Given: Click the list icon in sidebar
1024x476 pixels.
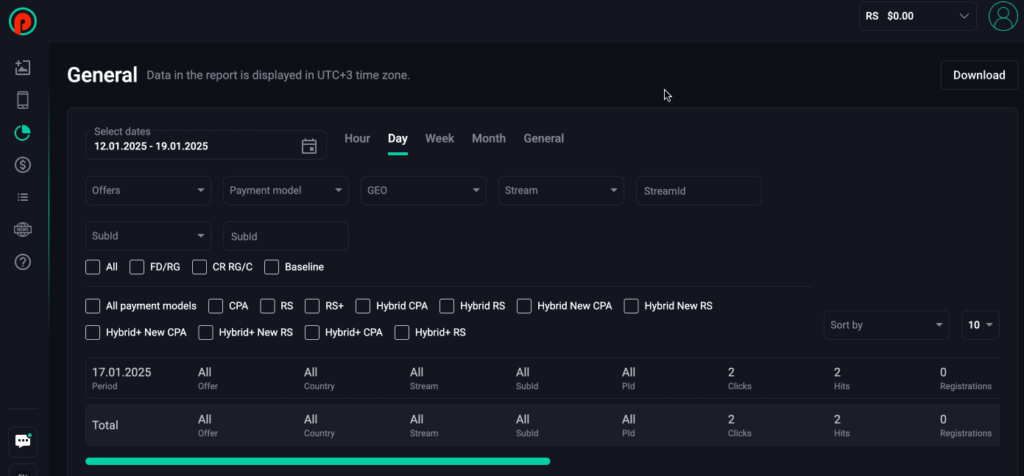Looking at the screenshot, I should click(x=23, y=197).
